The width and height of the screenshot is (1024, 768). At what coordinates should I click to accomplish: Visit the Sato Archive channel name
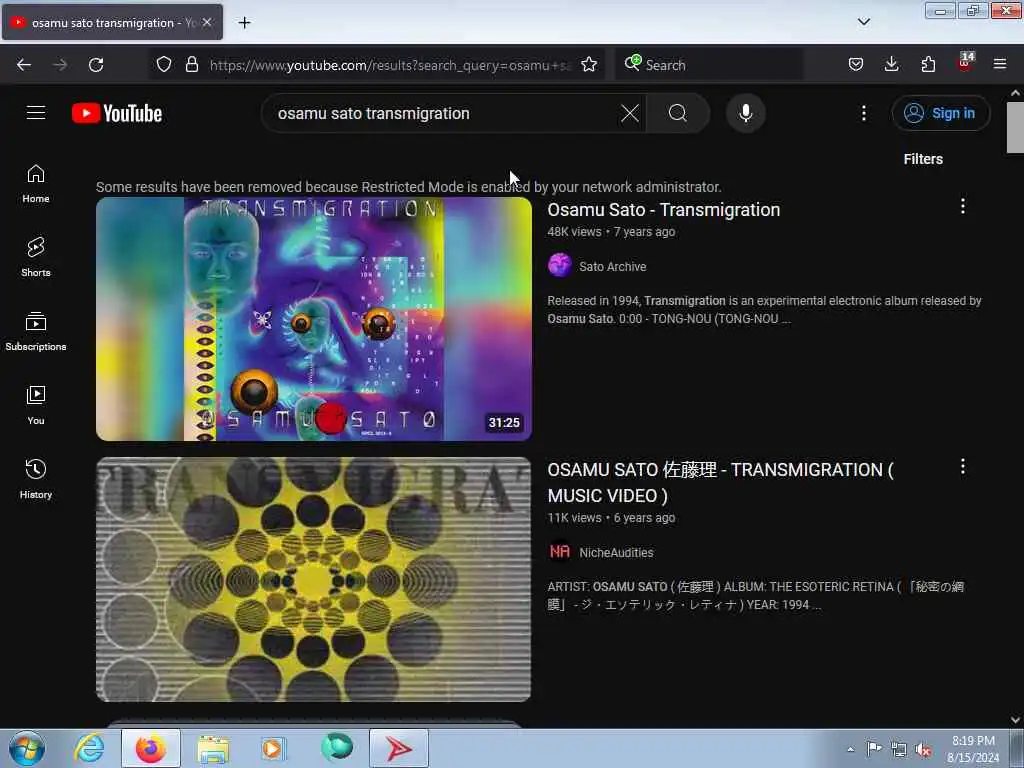pos(613,266)
